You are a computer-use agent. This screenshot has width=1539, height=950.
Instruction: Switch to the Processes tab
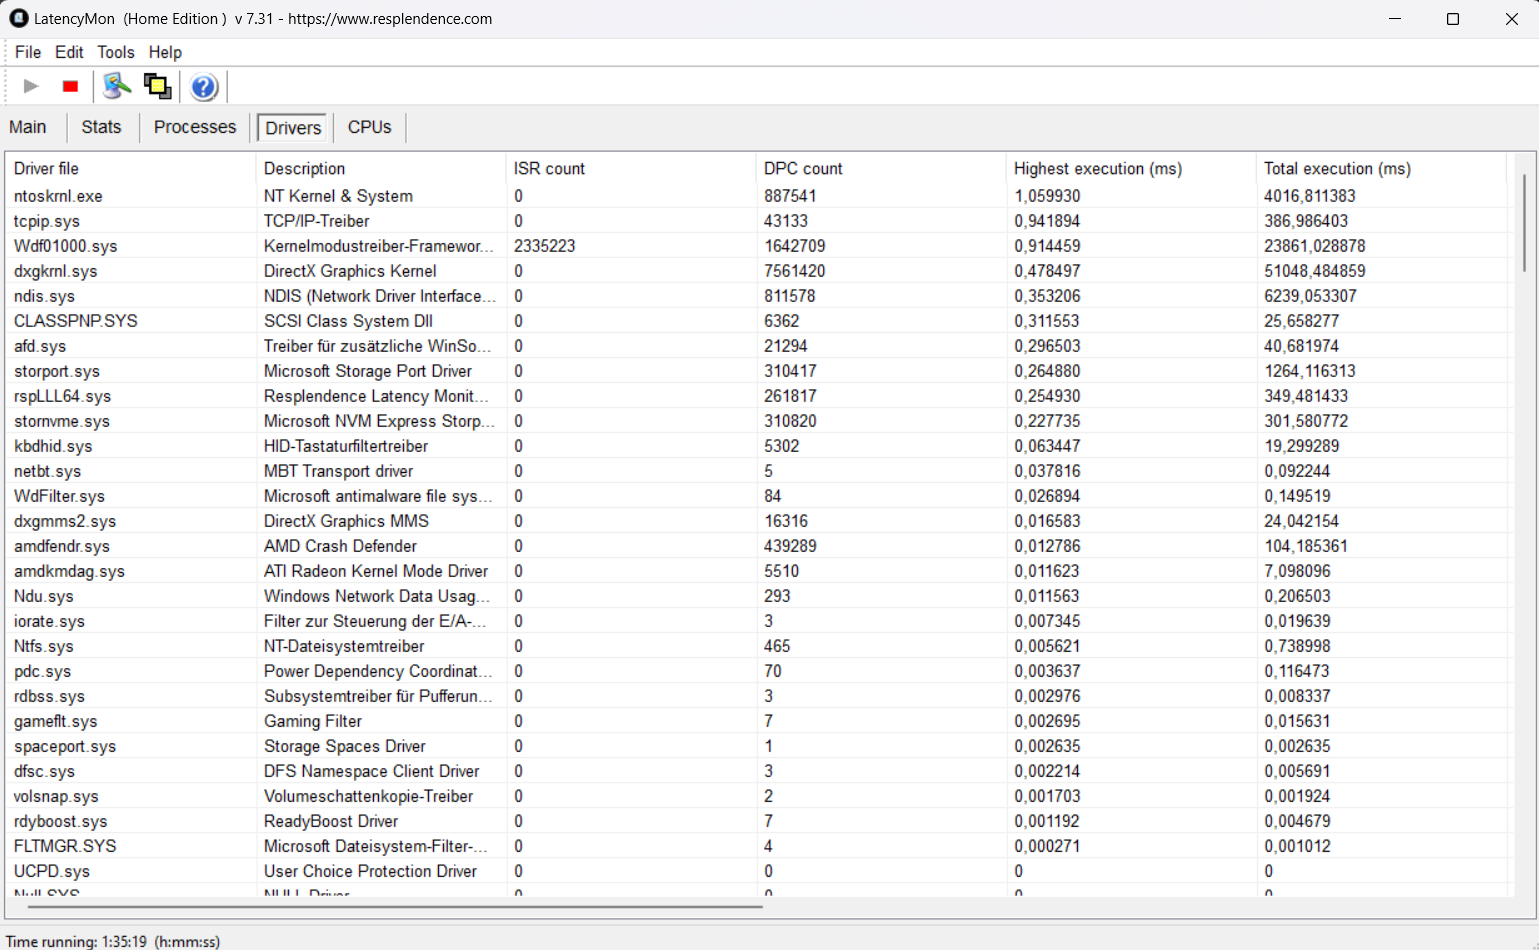195,127
